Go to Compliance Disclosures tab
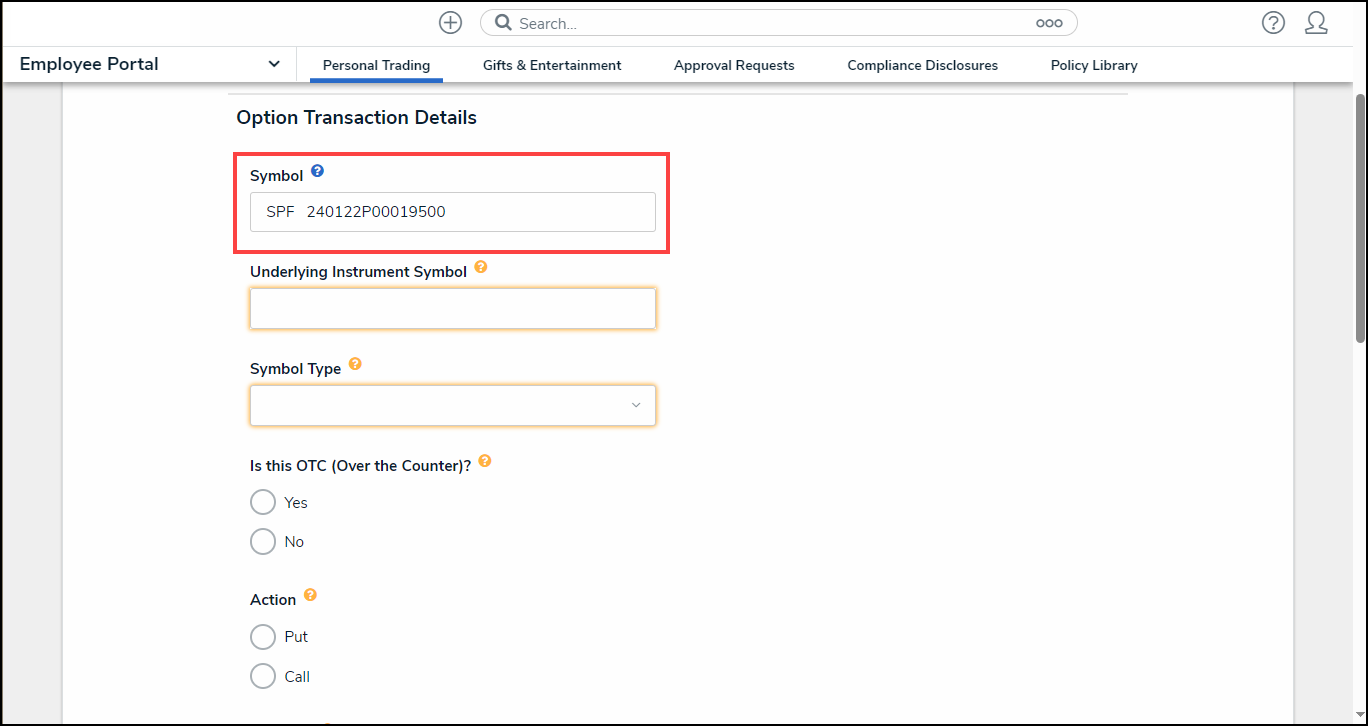The height and width of the screenshot is (726, 1368). [922, 65]
